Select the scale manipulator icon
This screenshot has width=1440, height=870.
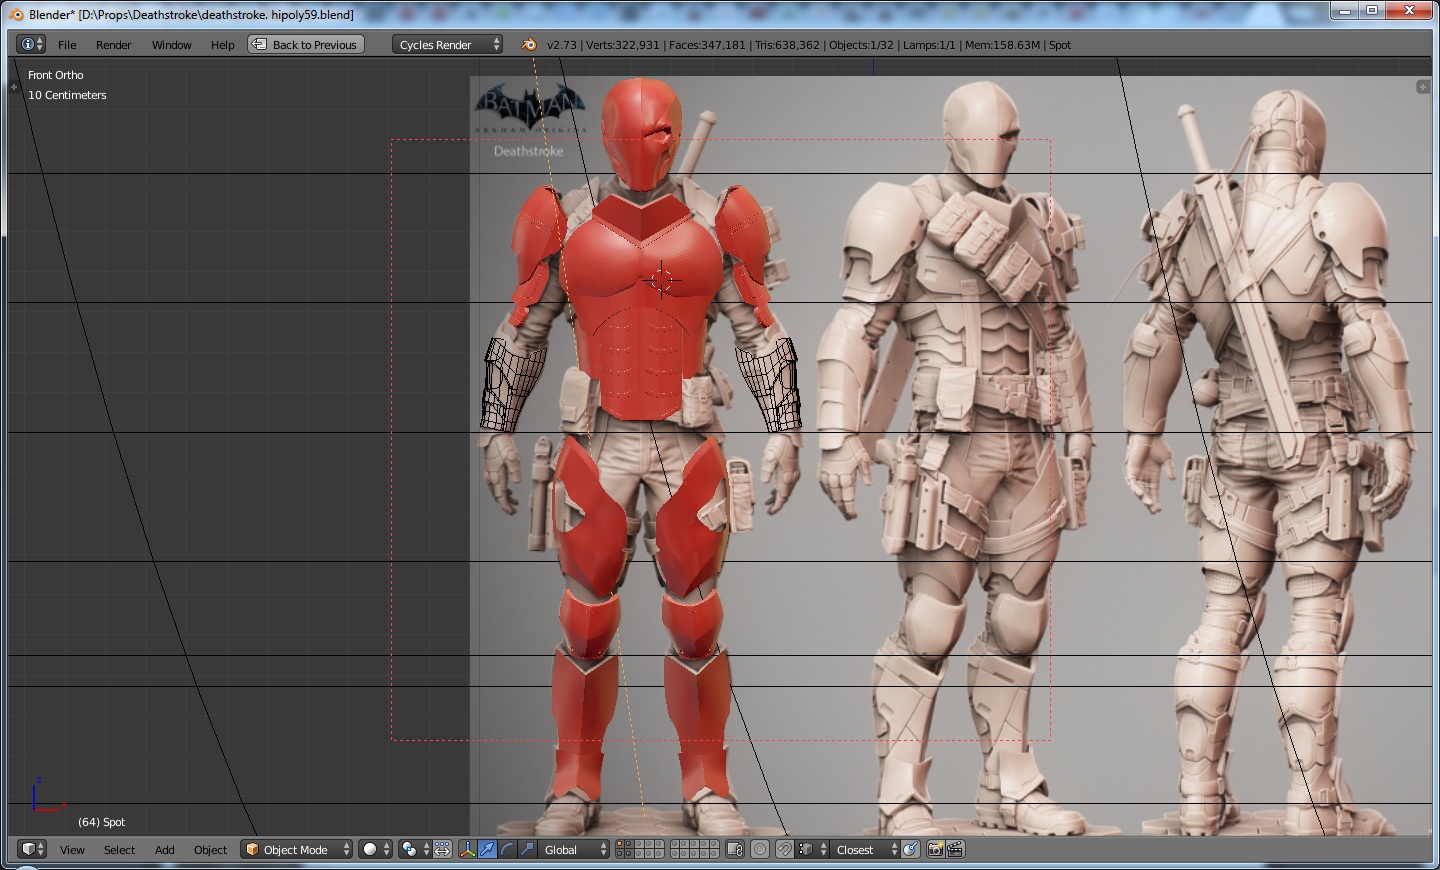pyautogui.click(x=527, y=849)
